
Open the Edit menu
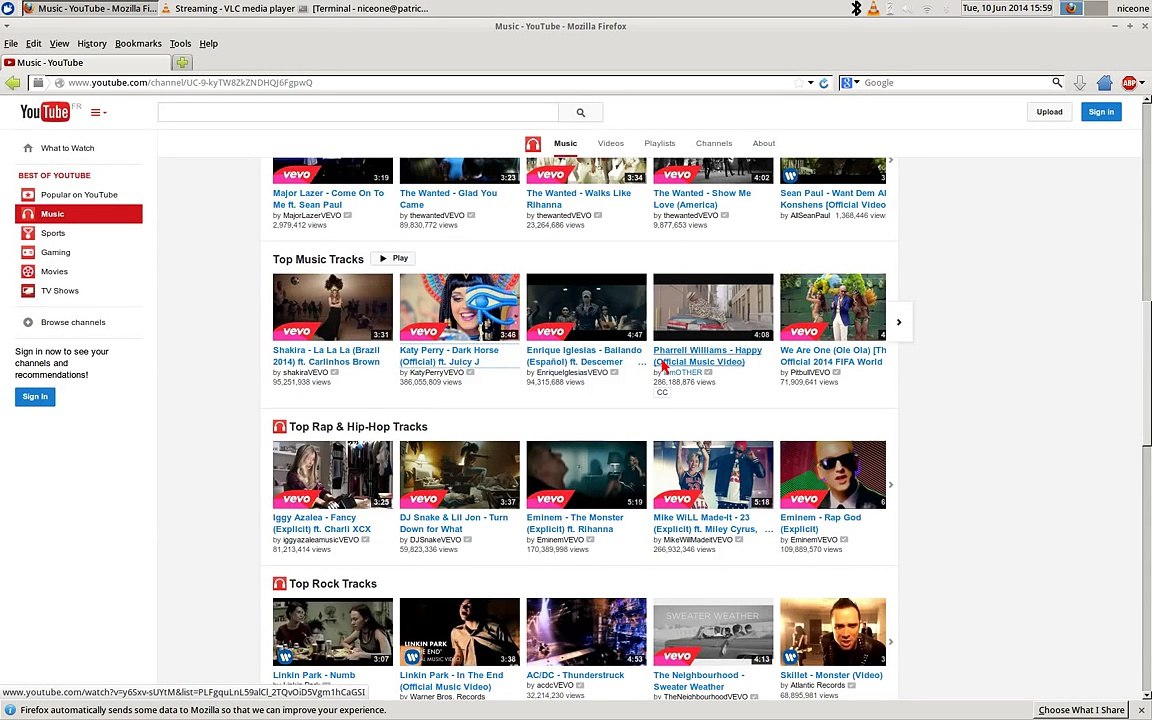[34, 43]
